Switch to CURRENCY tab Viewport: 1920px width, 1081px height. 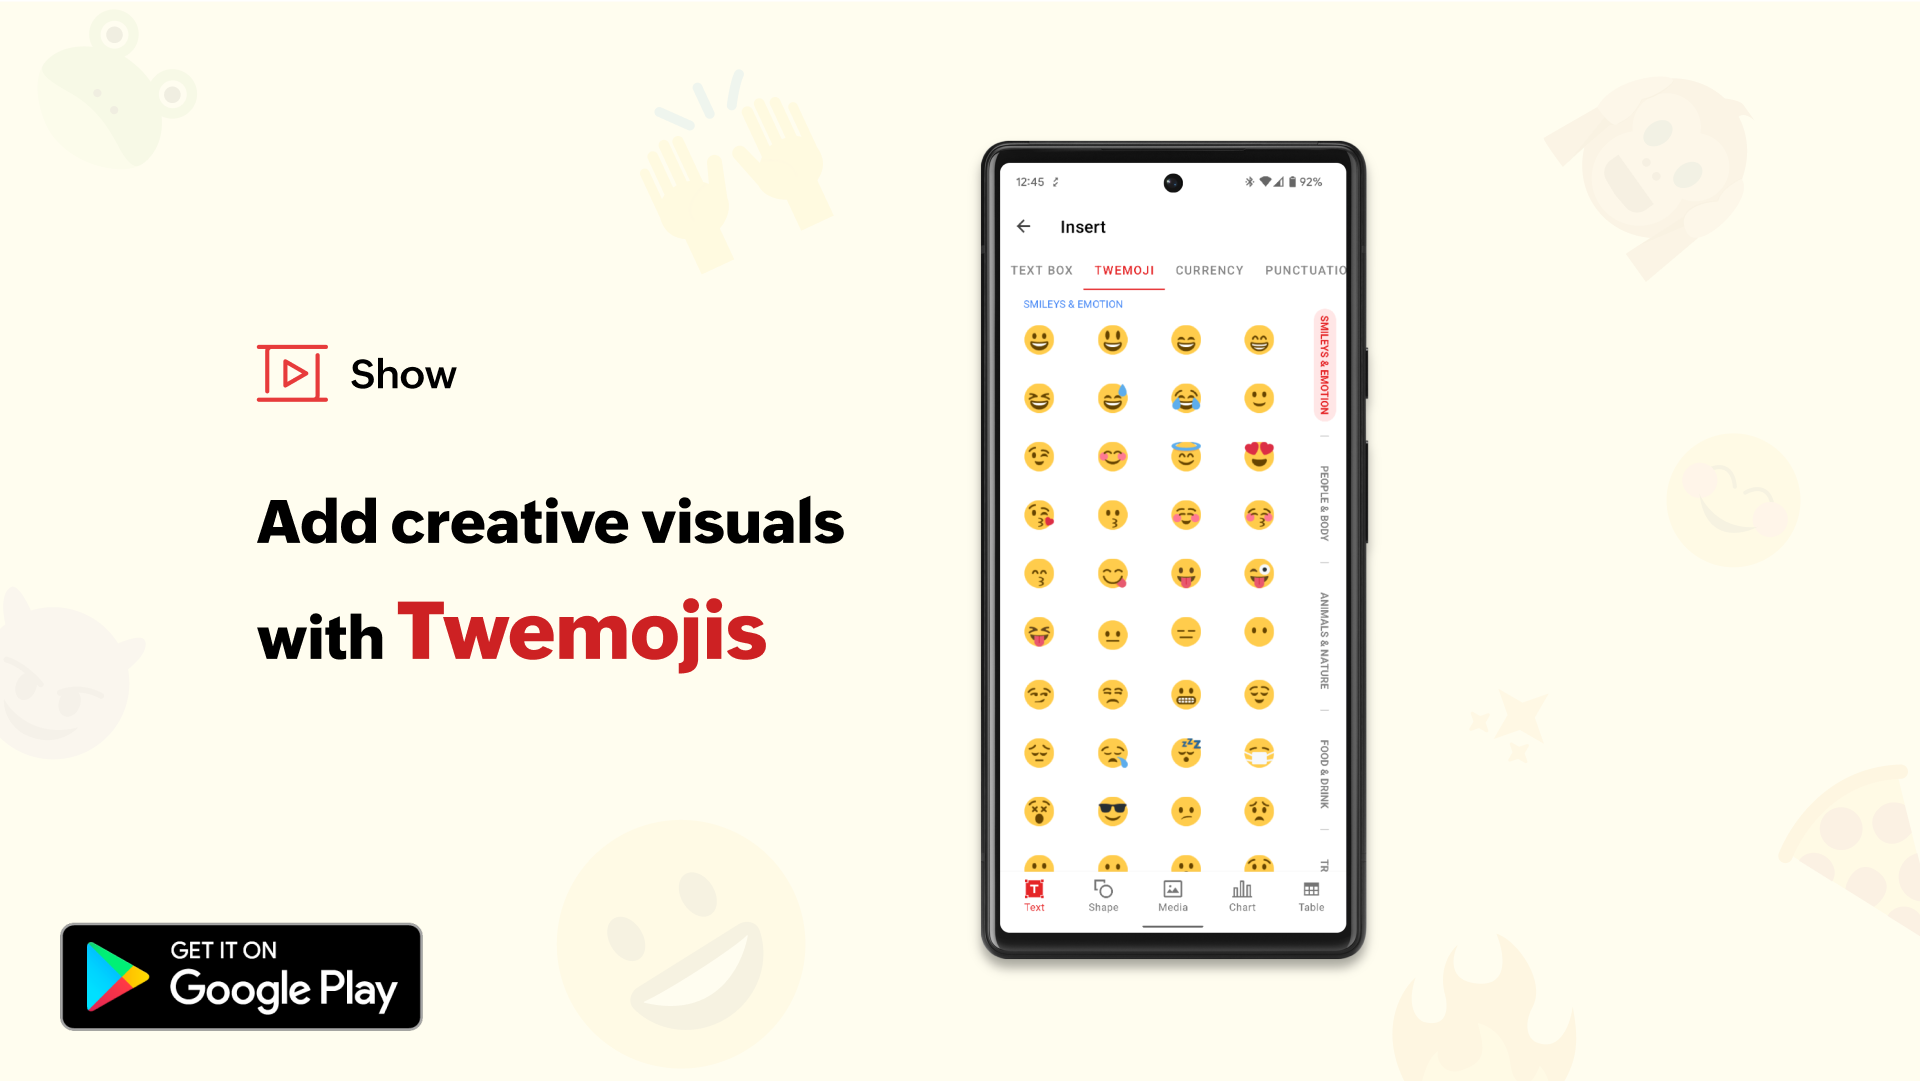point(1209,269)
